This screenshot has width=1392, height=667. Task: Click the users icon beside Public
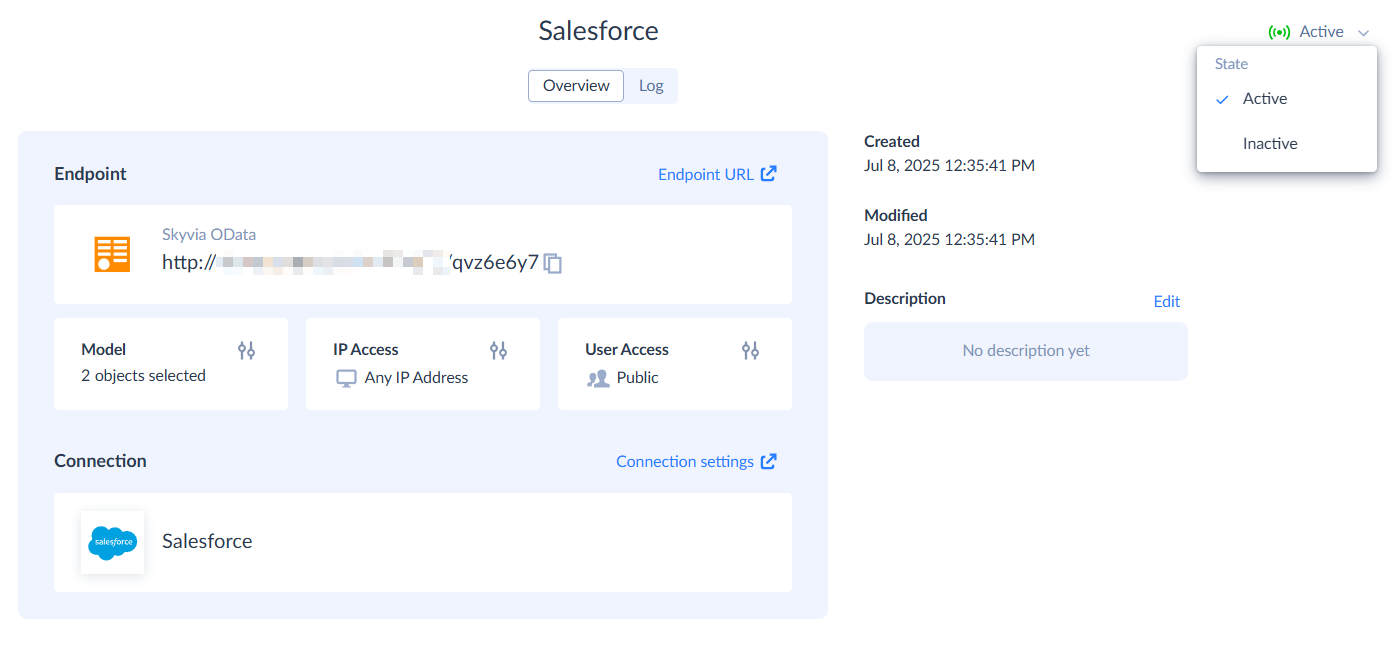[x=598, y=378]
